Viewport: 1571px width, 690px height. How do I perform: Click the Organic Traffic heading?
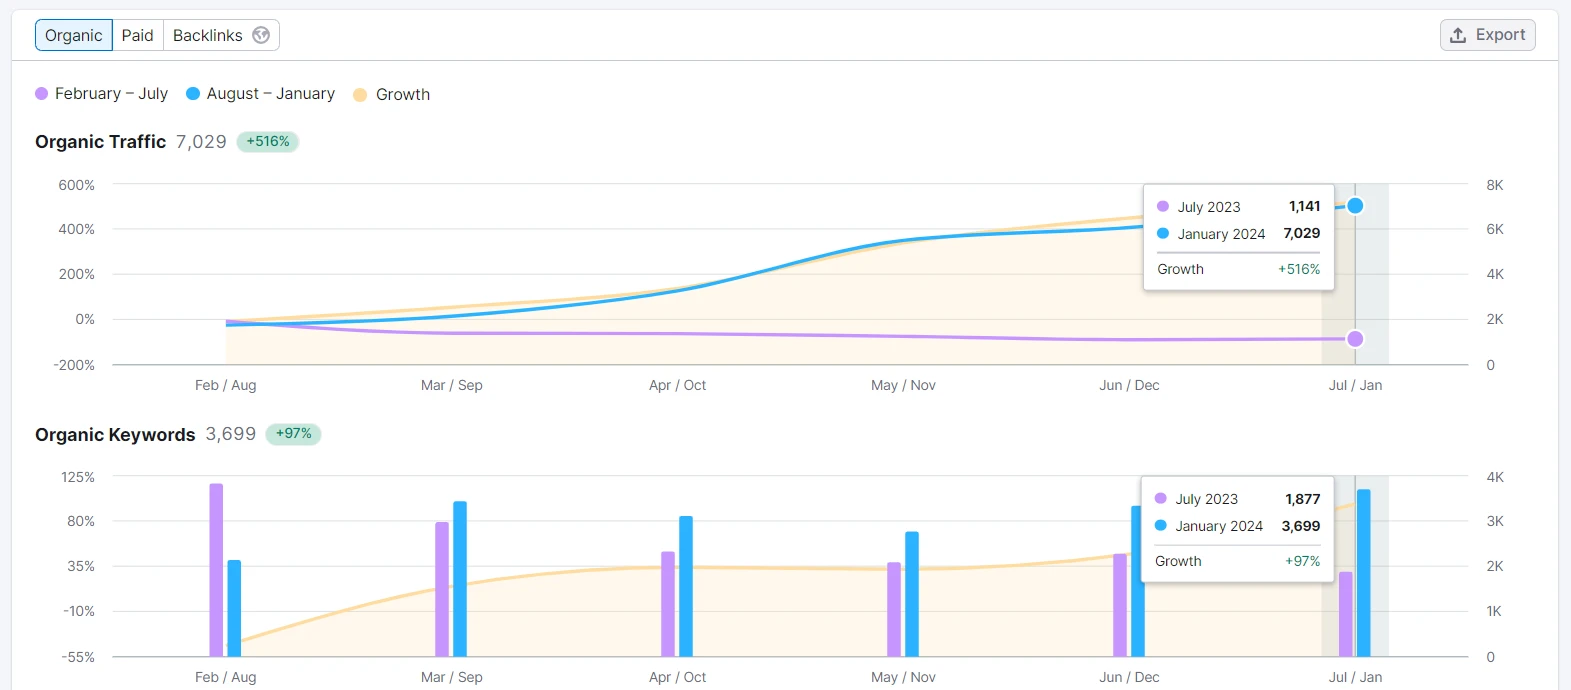[101, 142]
